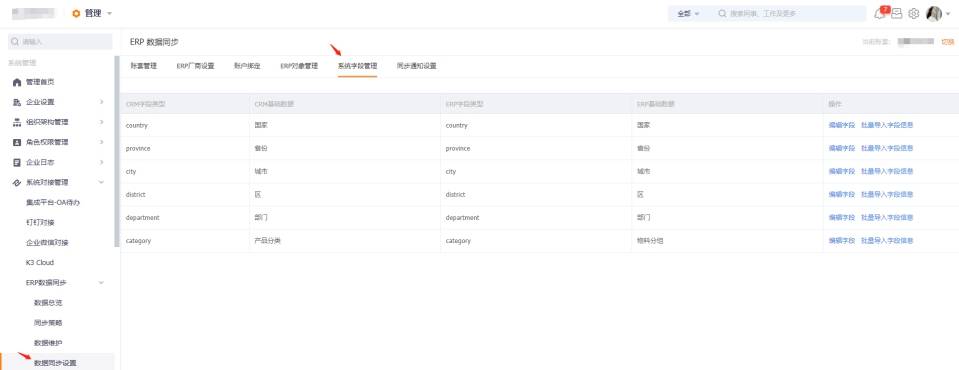Collapse the ERP数据同步 submenu chevron
This screenshot has height=370, width=959.
coord(102,283)
